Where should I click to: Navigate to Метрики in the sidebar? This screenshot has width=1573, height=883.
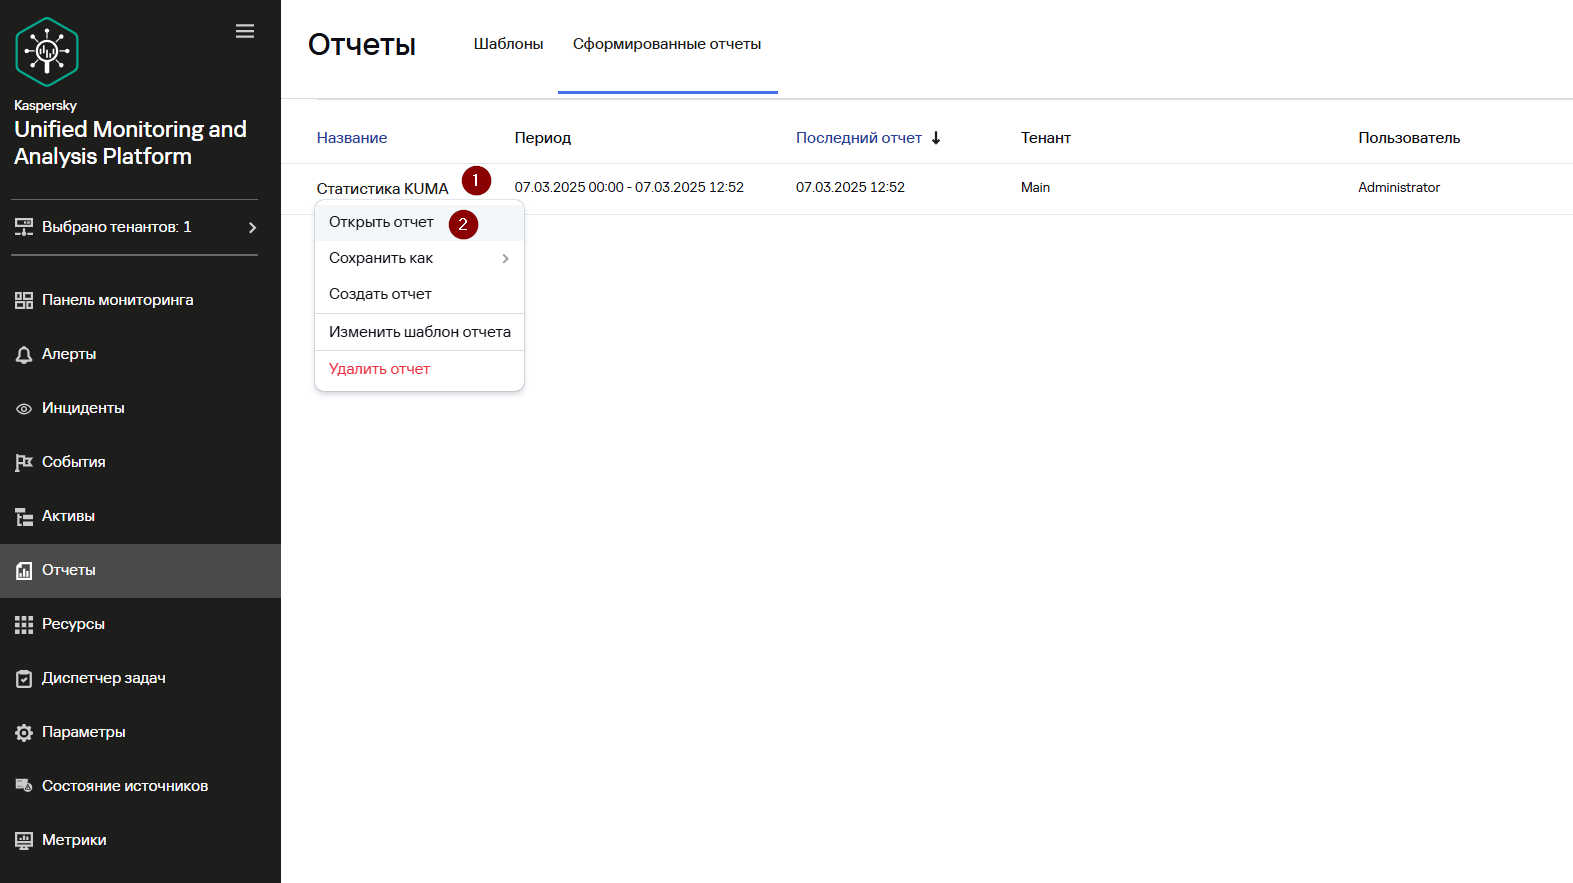coord(140,840)
